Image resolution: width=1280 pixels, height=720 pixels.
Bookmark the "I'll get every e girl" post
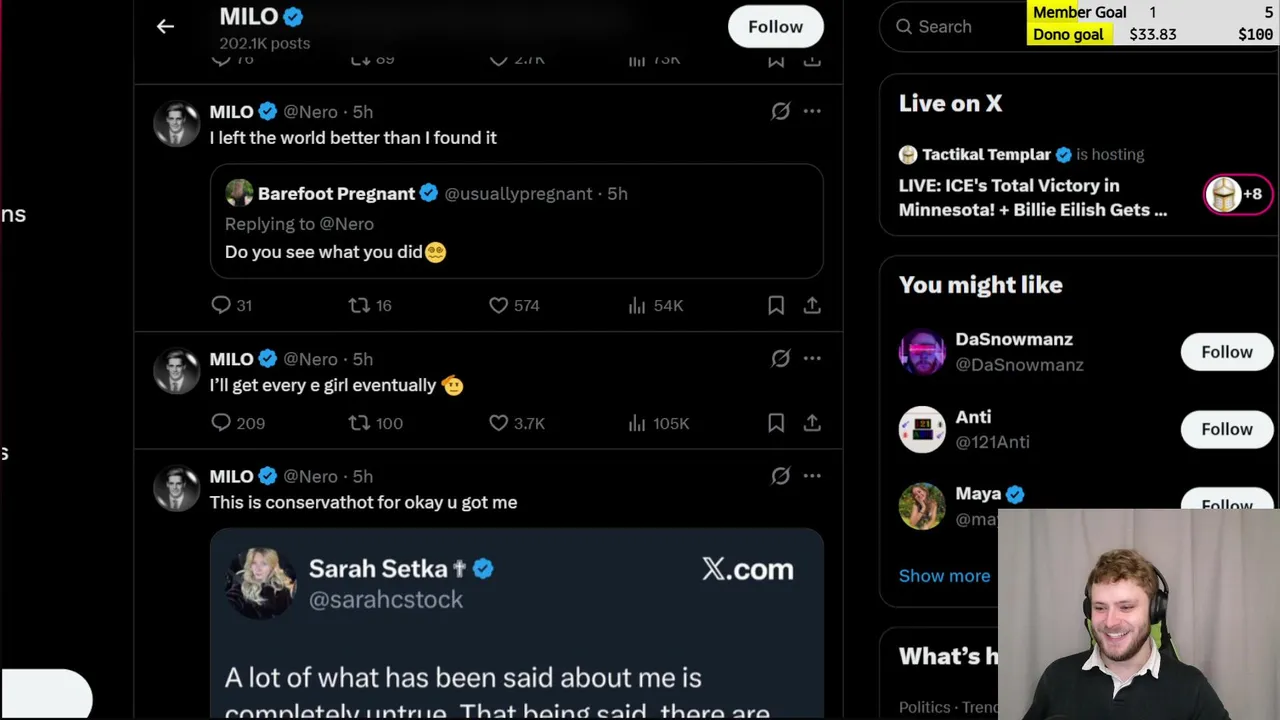(776, 423)
